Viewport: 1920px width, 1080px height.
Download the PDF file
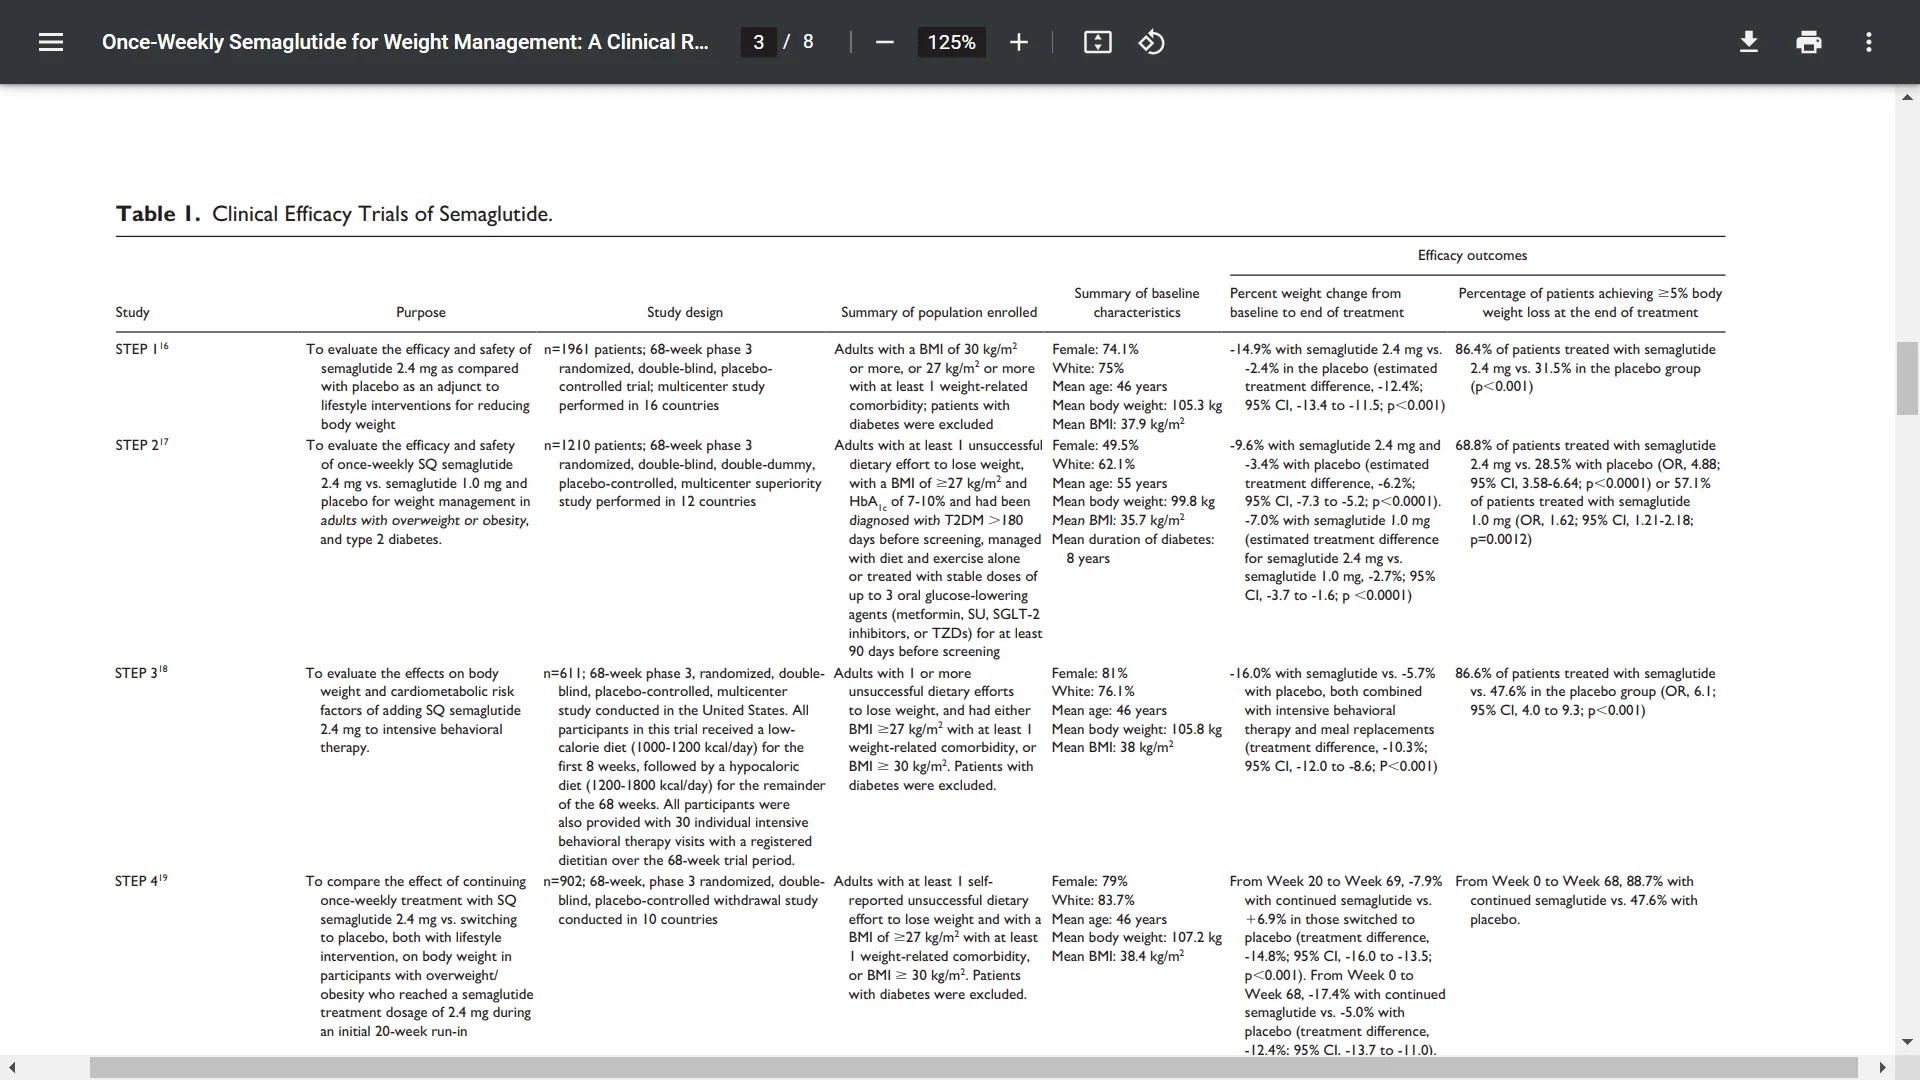coord(1748,42)
